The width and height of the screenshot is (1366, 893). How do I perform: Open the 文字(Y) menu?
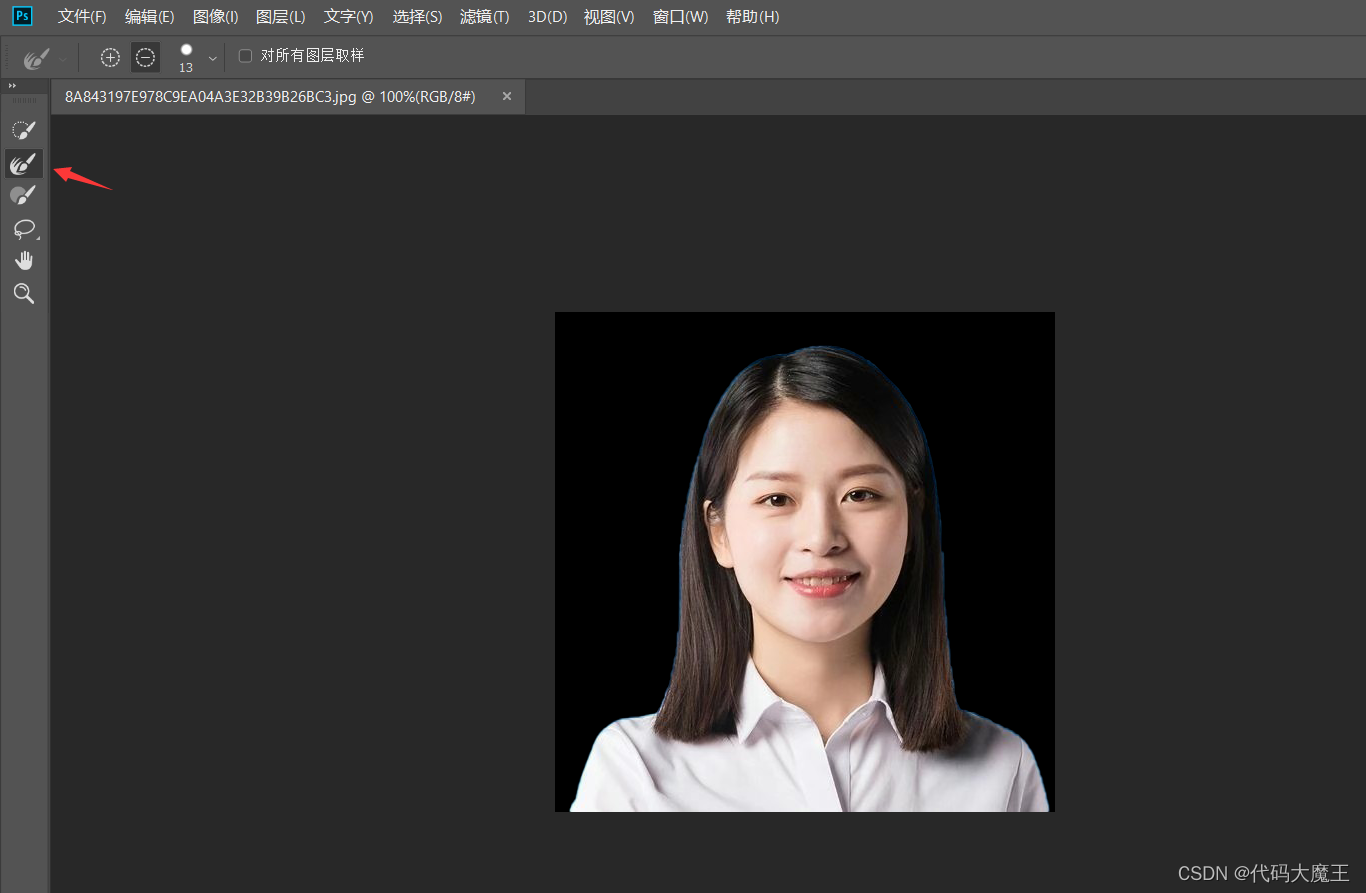pos(348,17)
